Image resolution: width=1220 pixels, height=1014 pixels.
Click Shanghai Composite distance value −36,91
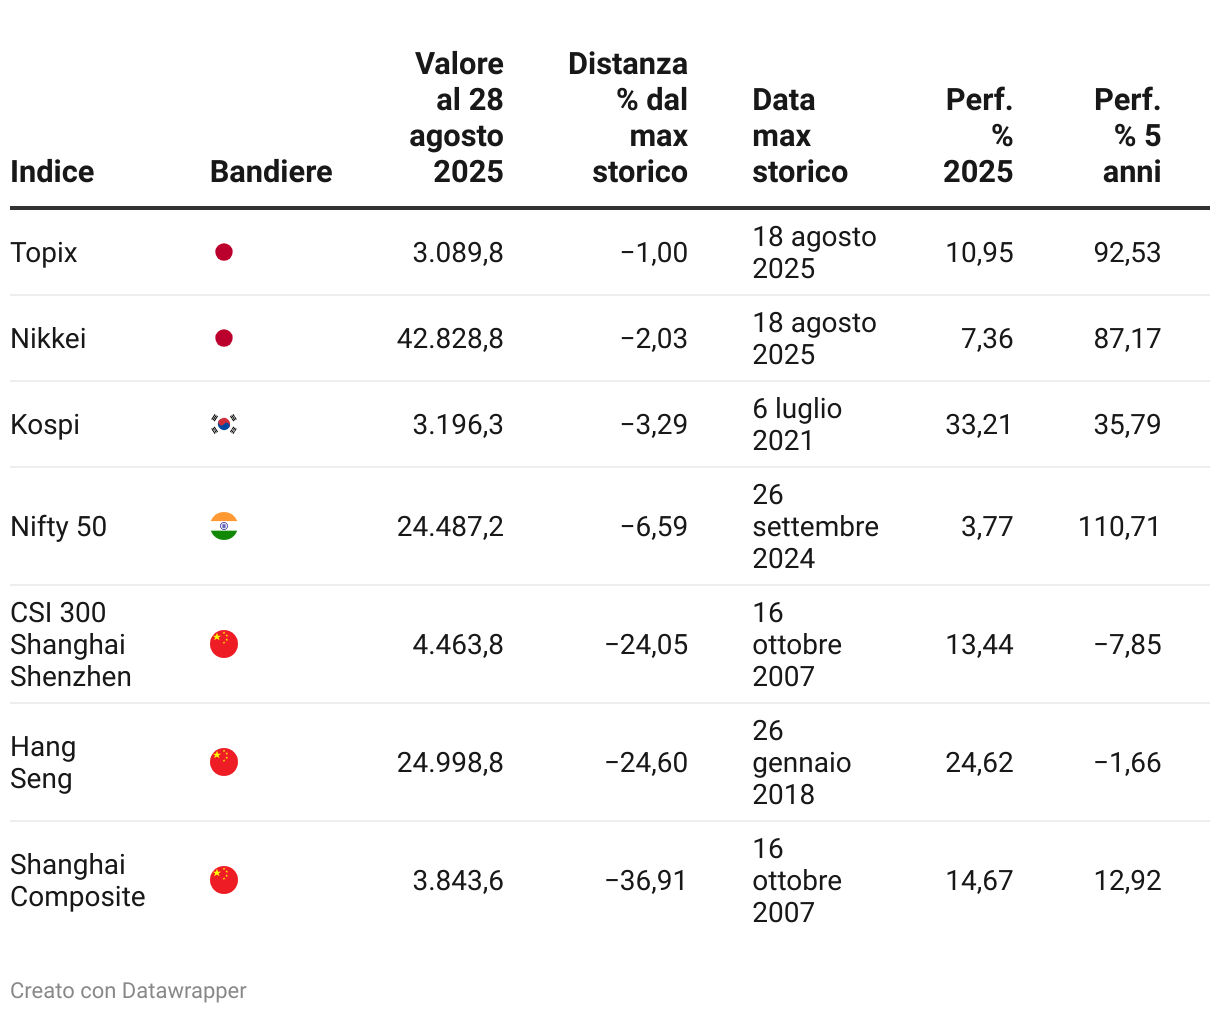pos(646,880)
